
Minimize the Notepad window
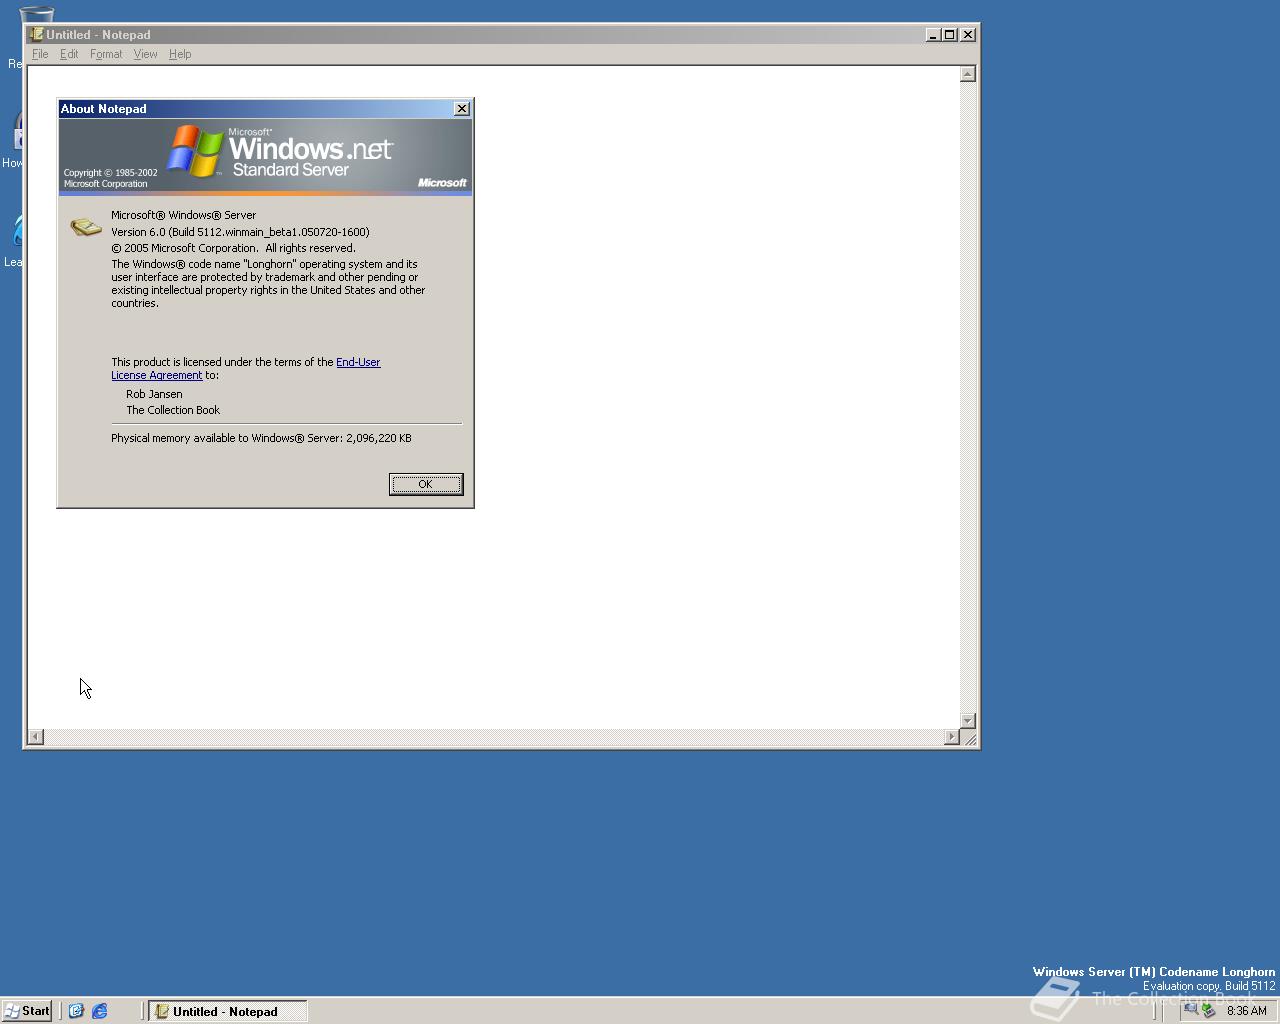click(x=932, y=34)
